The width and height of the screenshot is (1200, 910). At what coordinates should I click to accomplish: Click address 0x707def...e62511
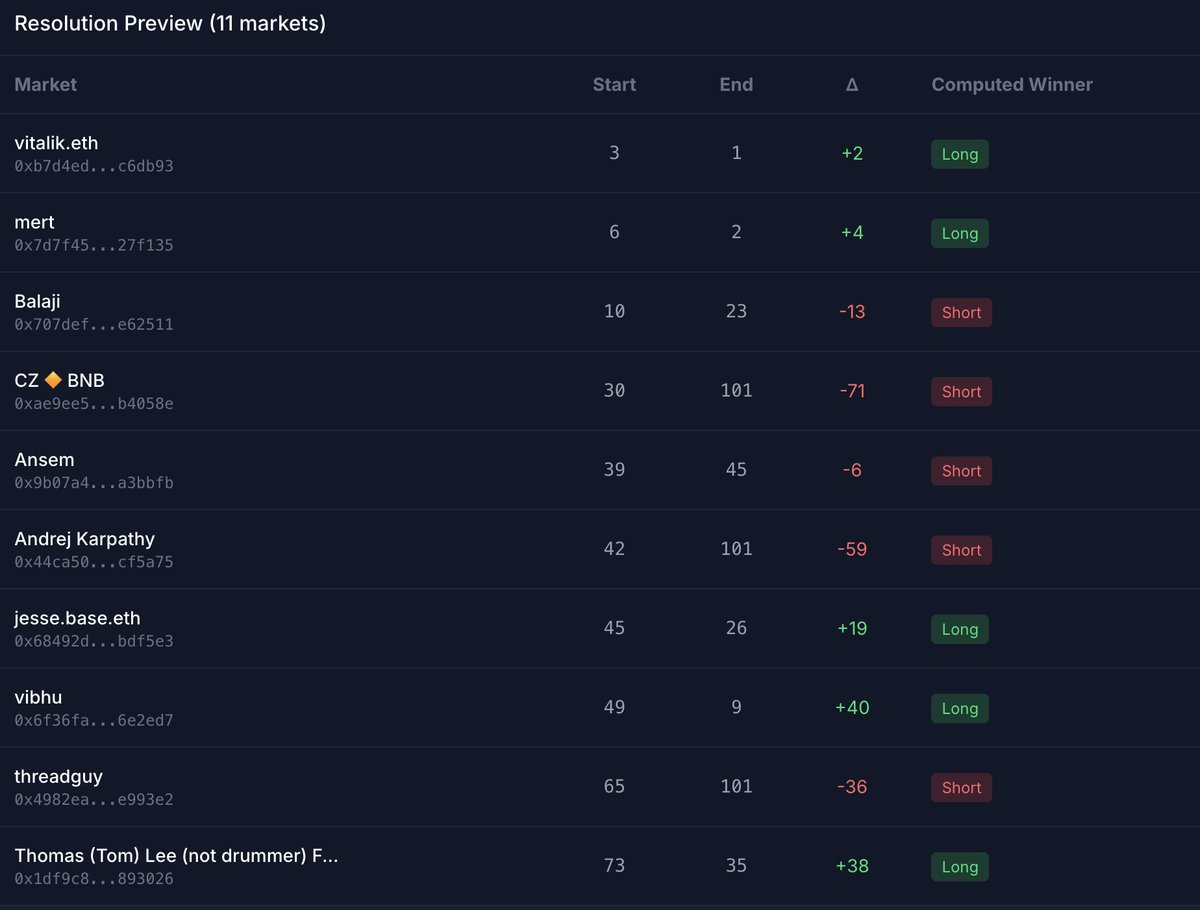tap(94, 324)
